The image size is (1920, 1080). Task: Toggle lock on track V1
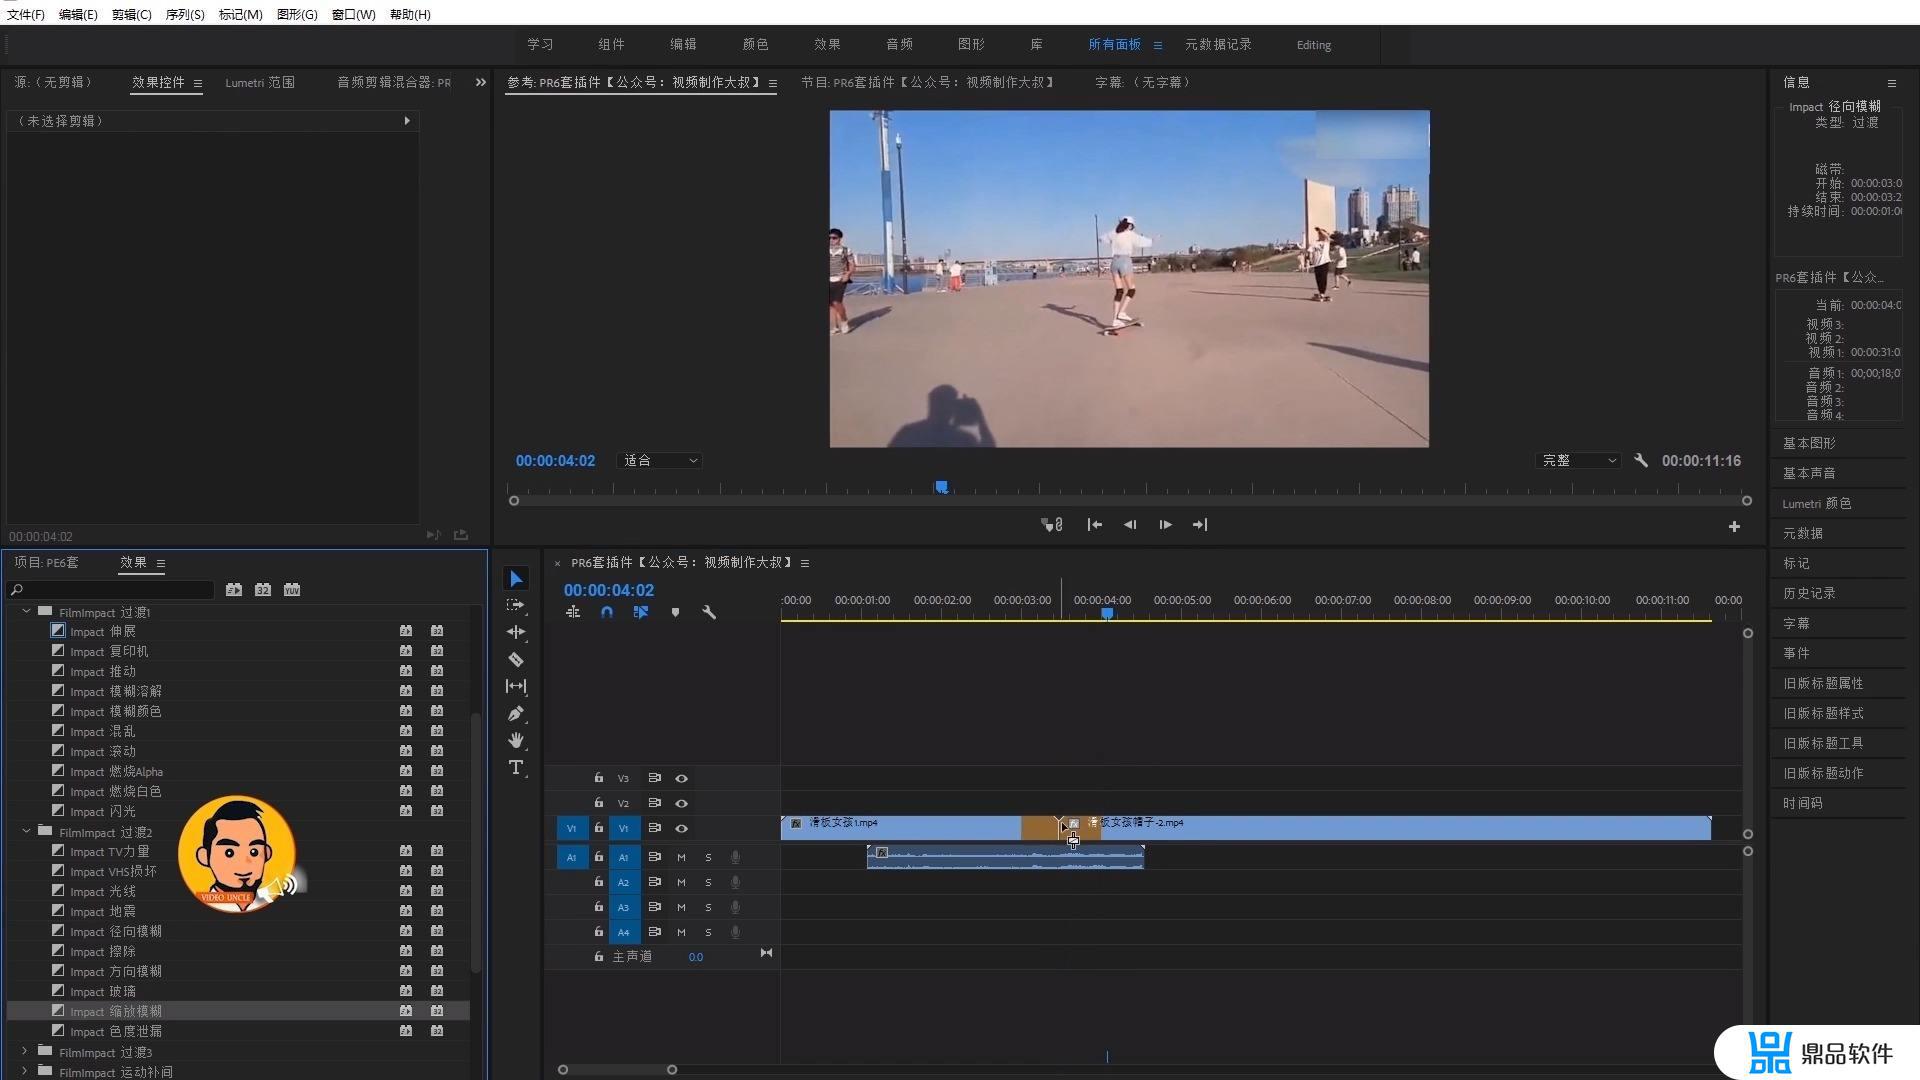(x=598, y=828)
